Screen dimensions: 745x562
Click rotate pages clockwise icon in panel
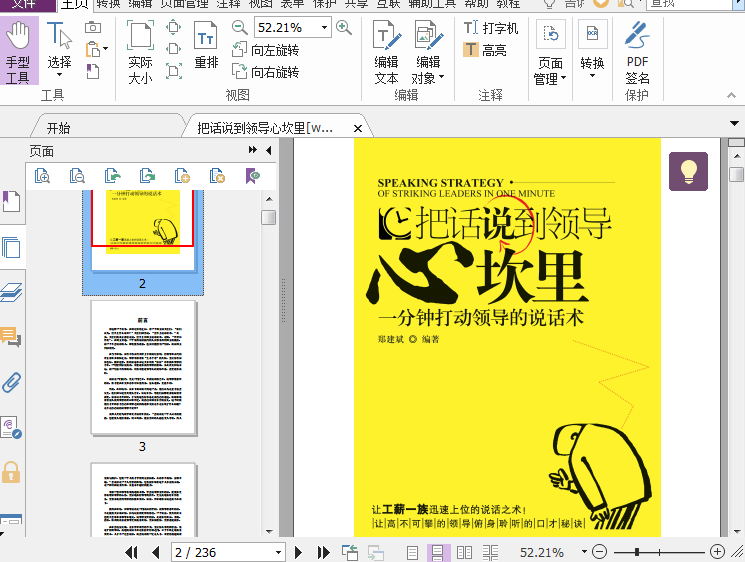tap(147, 176)
